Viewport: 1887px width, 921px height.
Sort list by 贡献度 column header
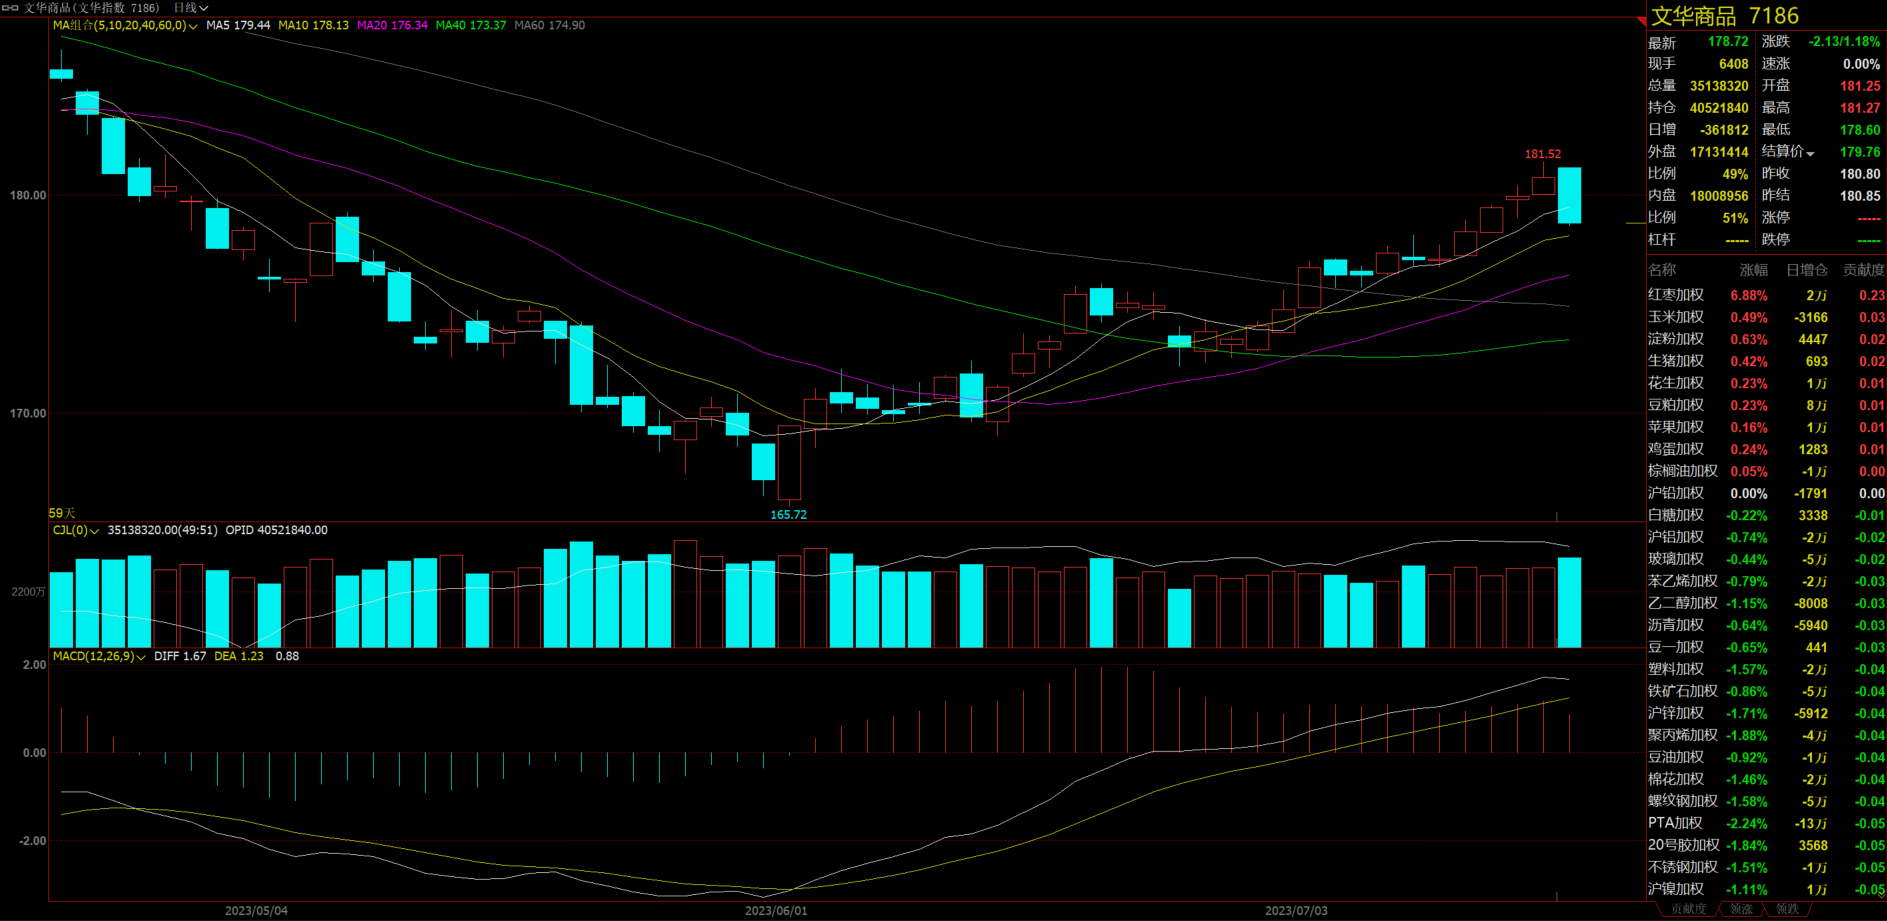[x=1864, y=270]
